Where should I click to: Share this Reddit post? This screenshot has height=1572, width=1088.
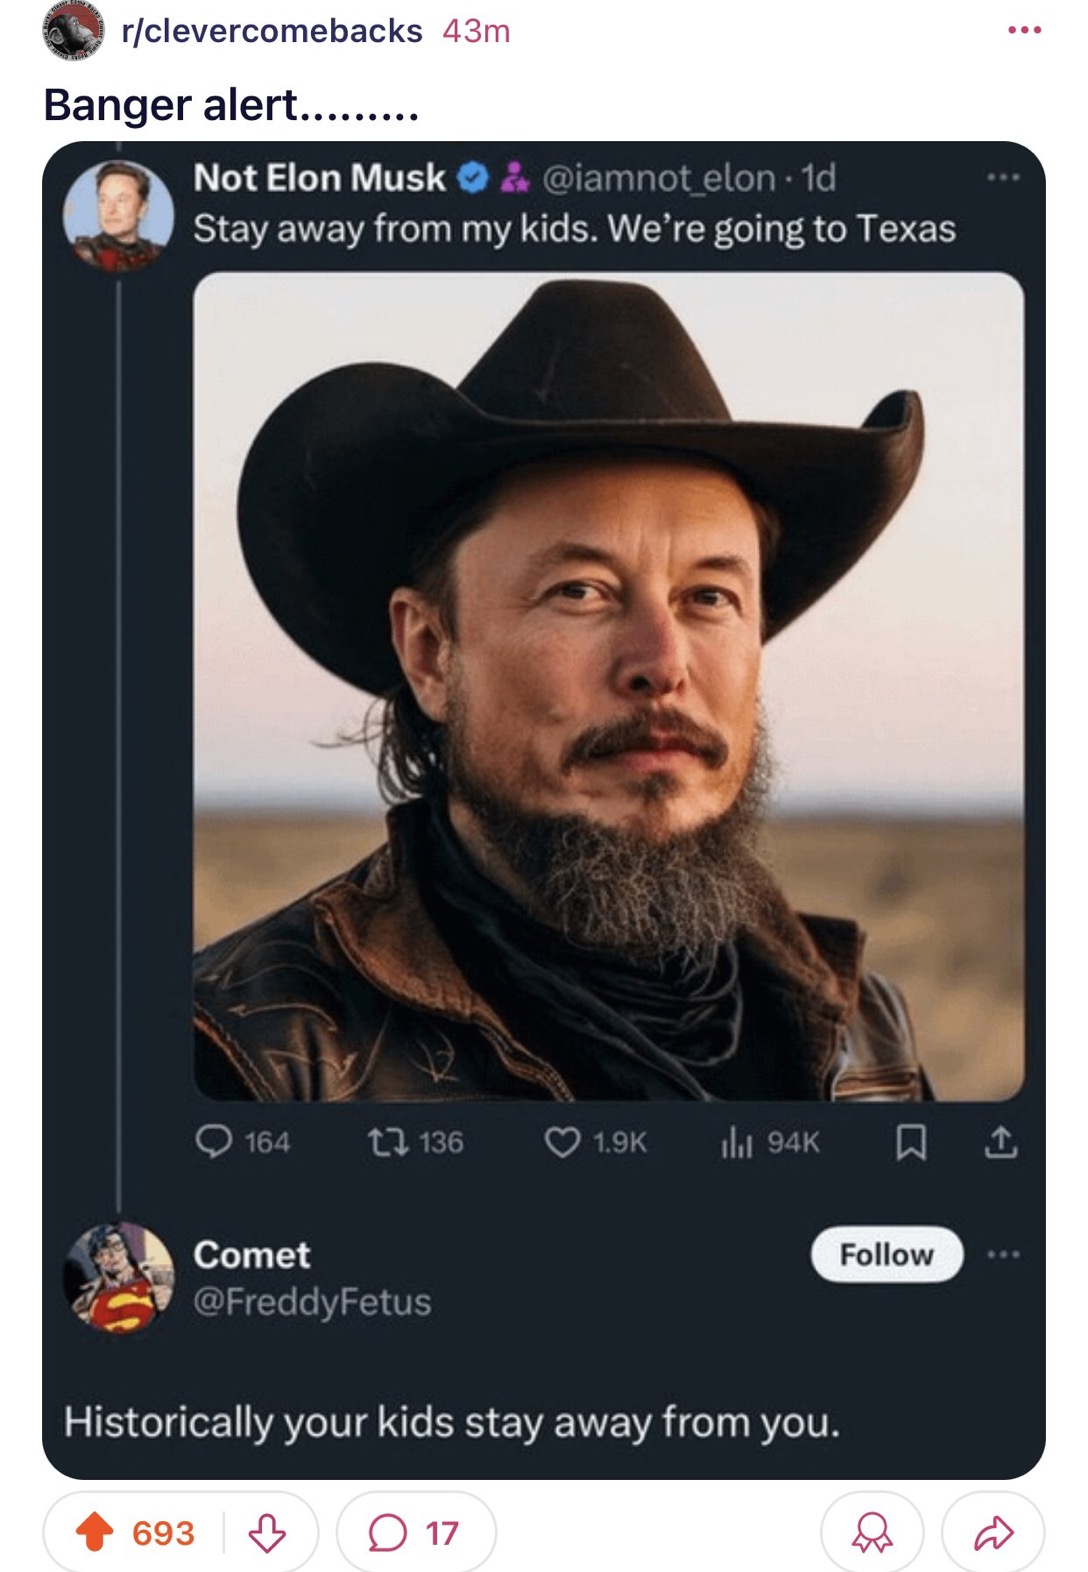click(993, 1532)
